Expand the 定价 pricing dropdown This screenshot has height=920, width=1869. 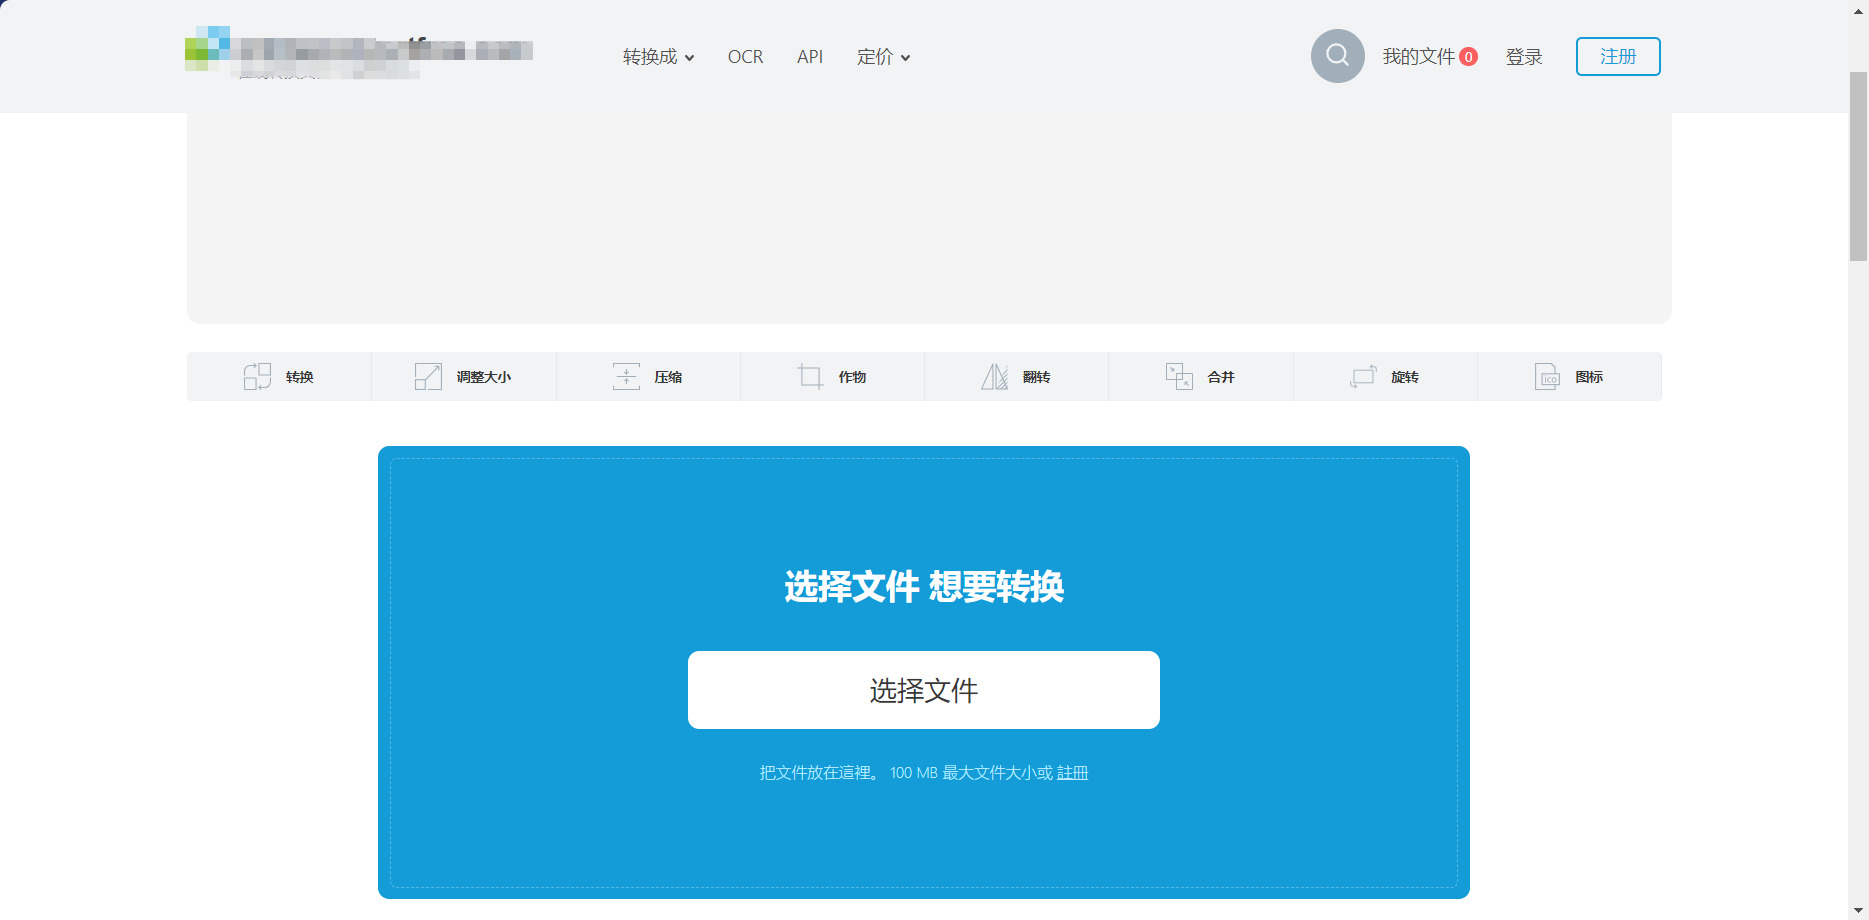pyautogui.click(x=883, y=57)
